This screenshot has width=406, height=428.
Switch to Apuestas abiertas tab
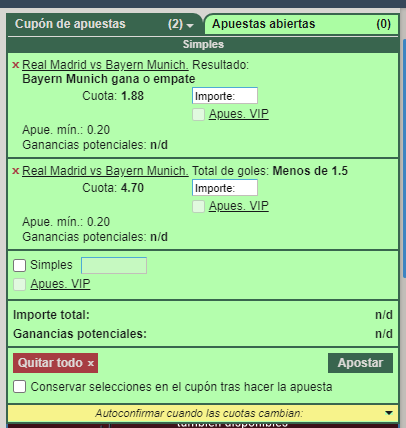tap(301, 24)
